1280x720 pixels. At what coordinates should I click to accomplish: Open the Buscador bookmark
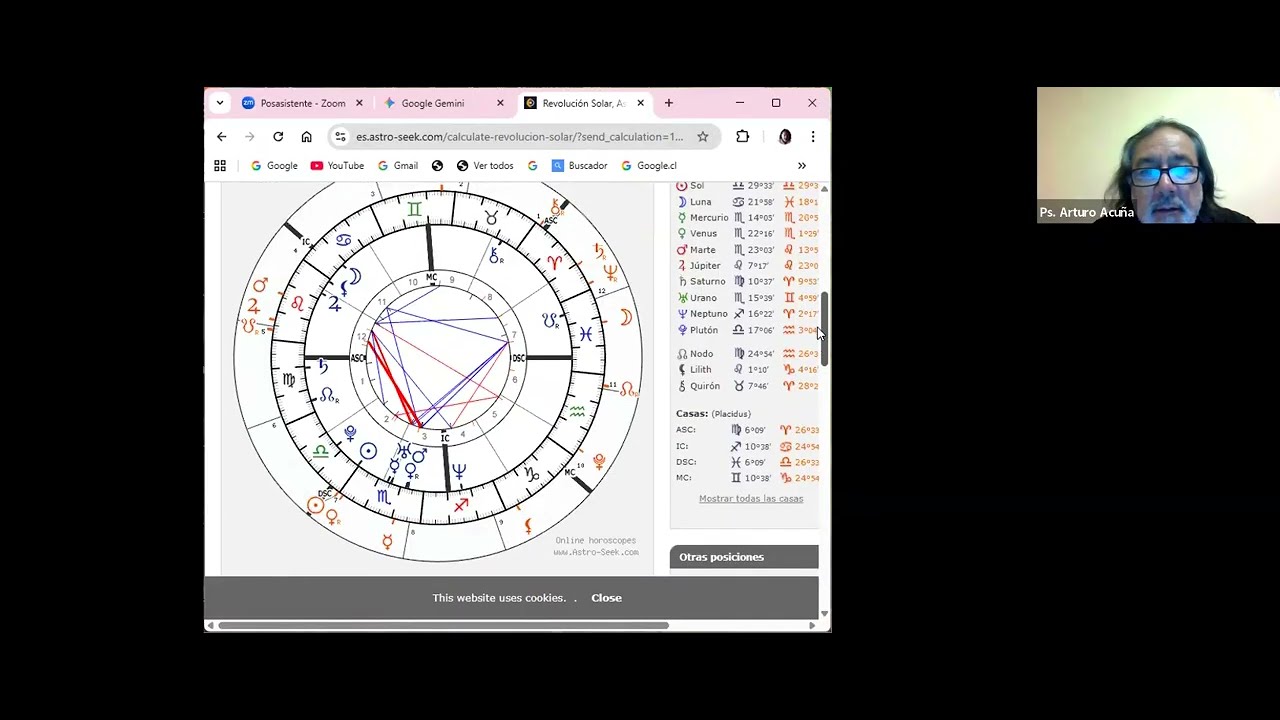[x=580, y=166]
